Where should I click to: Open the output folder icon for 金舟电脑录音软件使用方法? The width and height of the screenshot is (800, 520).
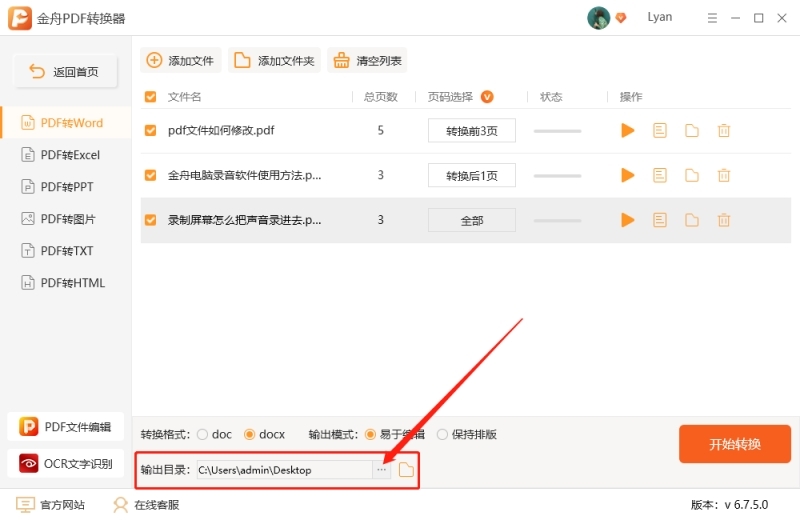click(692, 176)
